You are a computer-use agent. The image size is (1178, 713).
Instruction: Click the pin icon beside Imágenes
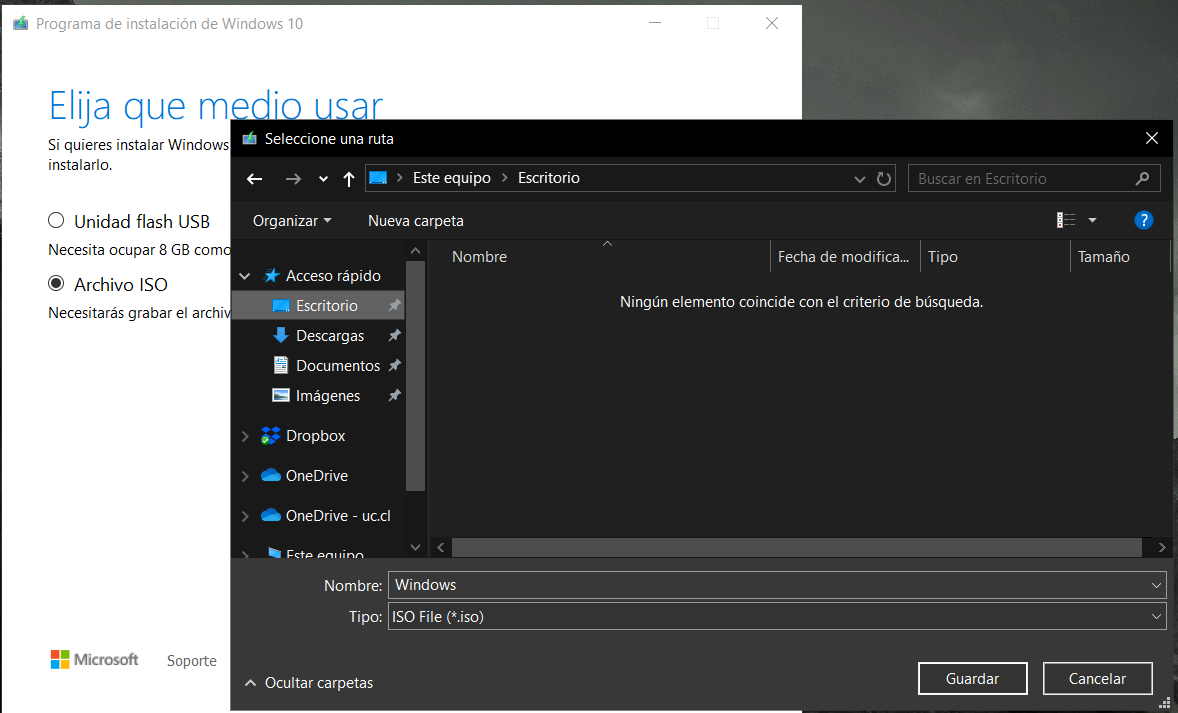coord(394,396)
